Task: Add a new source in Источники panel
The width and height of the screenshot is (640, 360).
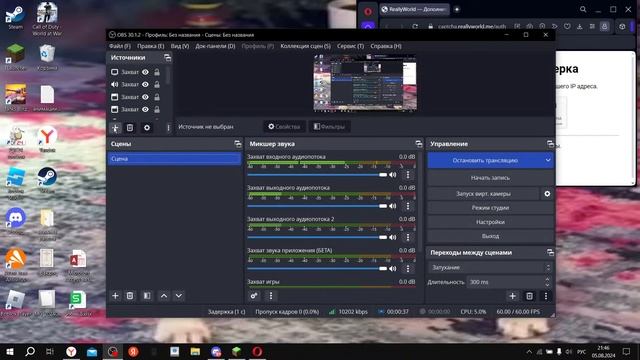Action: pyautogui.click(x=116, y=128)
